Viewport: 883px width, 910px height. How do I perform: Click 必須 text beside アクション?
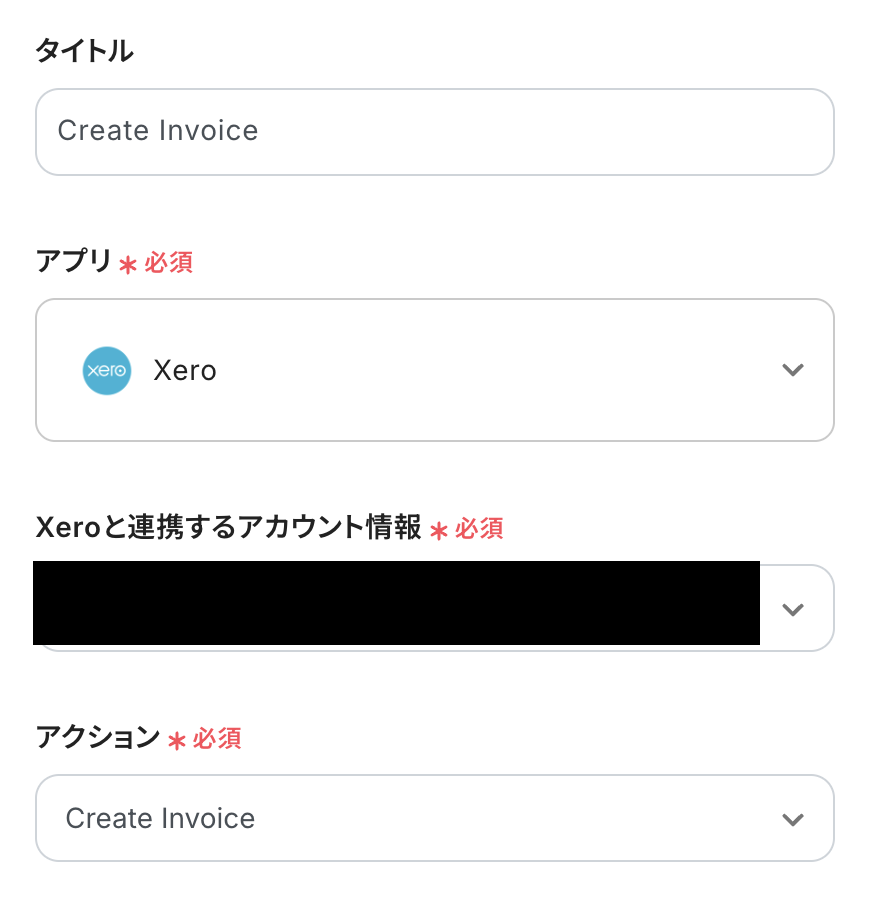[x=217, y=739]
